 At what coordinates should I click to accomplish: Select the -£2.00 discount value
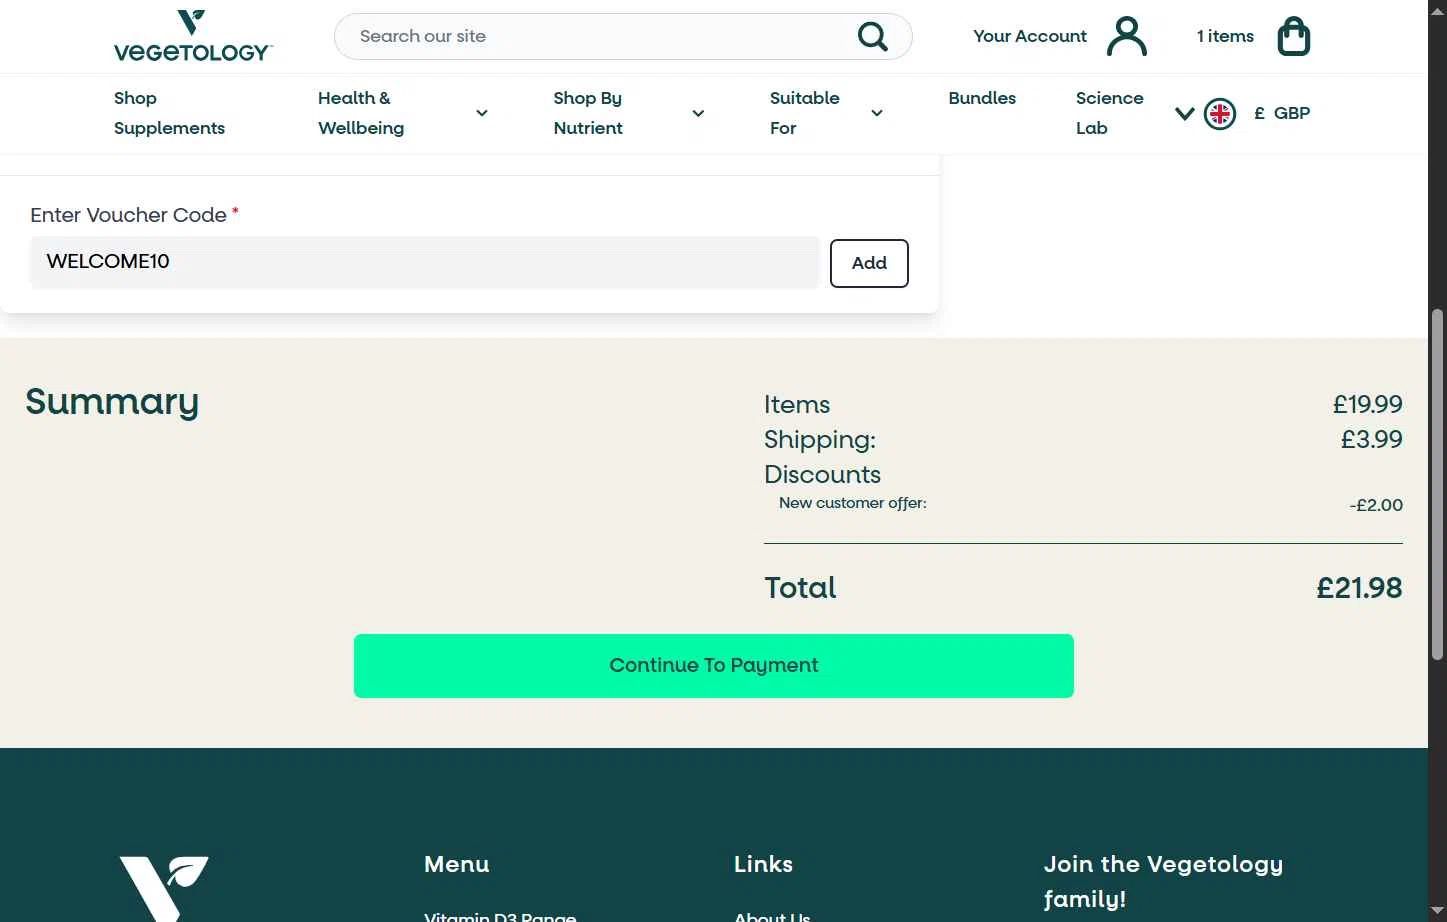coord(1376,505)
